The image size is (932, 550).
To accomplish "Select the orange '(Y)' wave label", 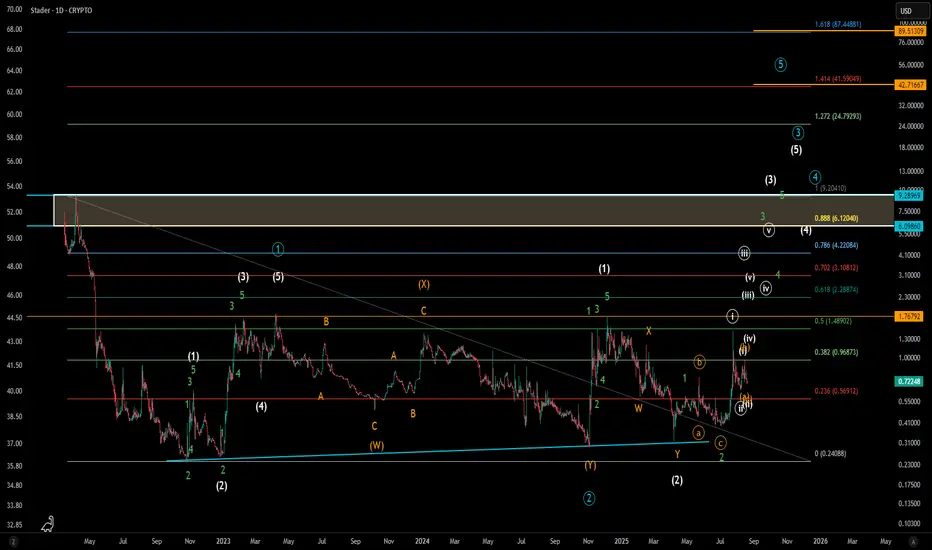I will [x=590, y=466].
